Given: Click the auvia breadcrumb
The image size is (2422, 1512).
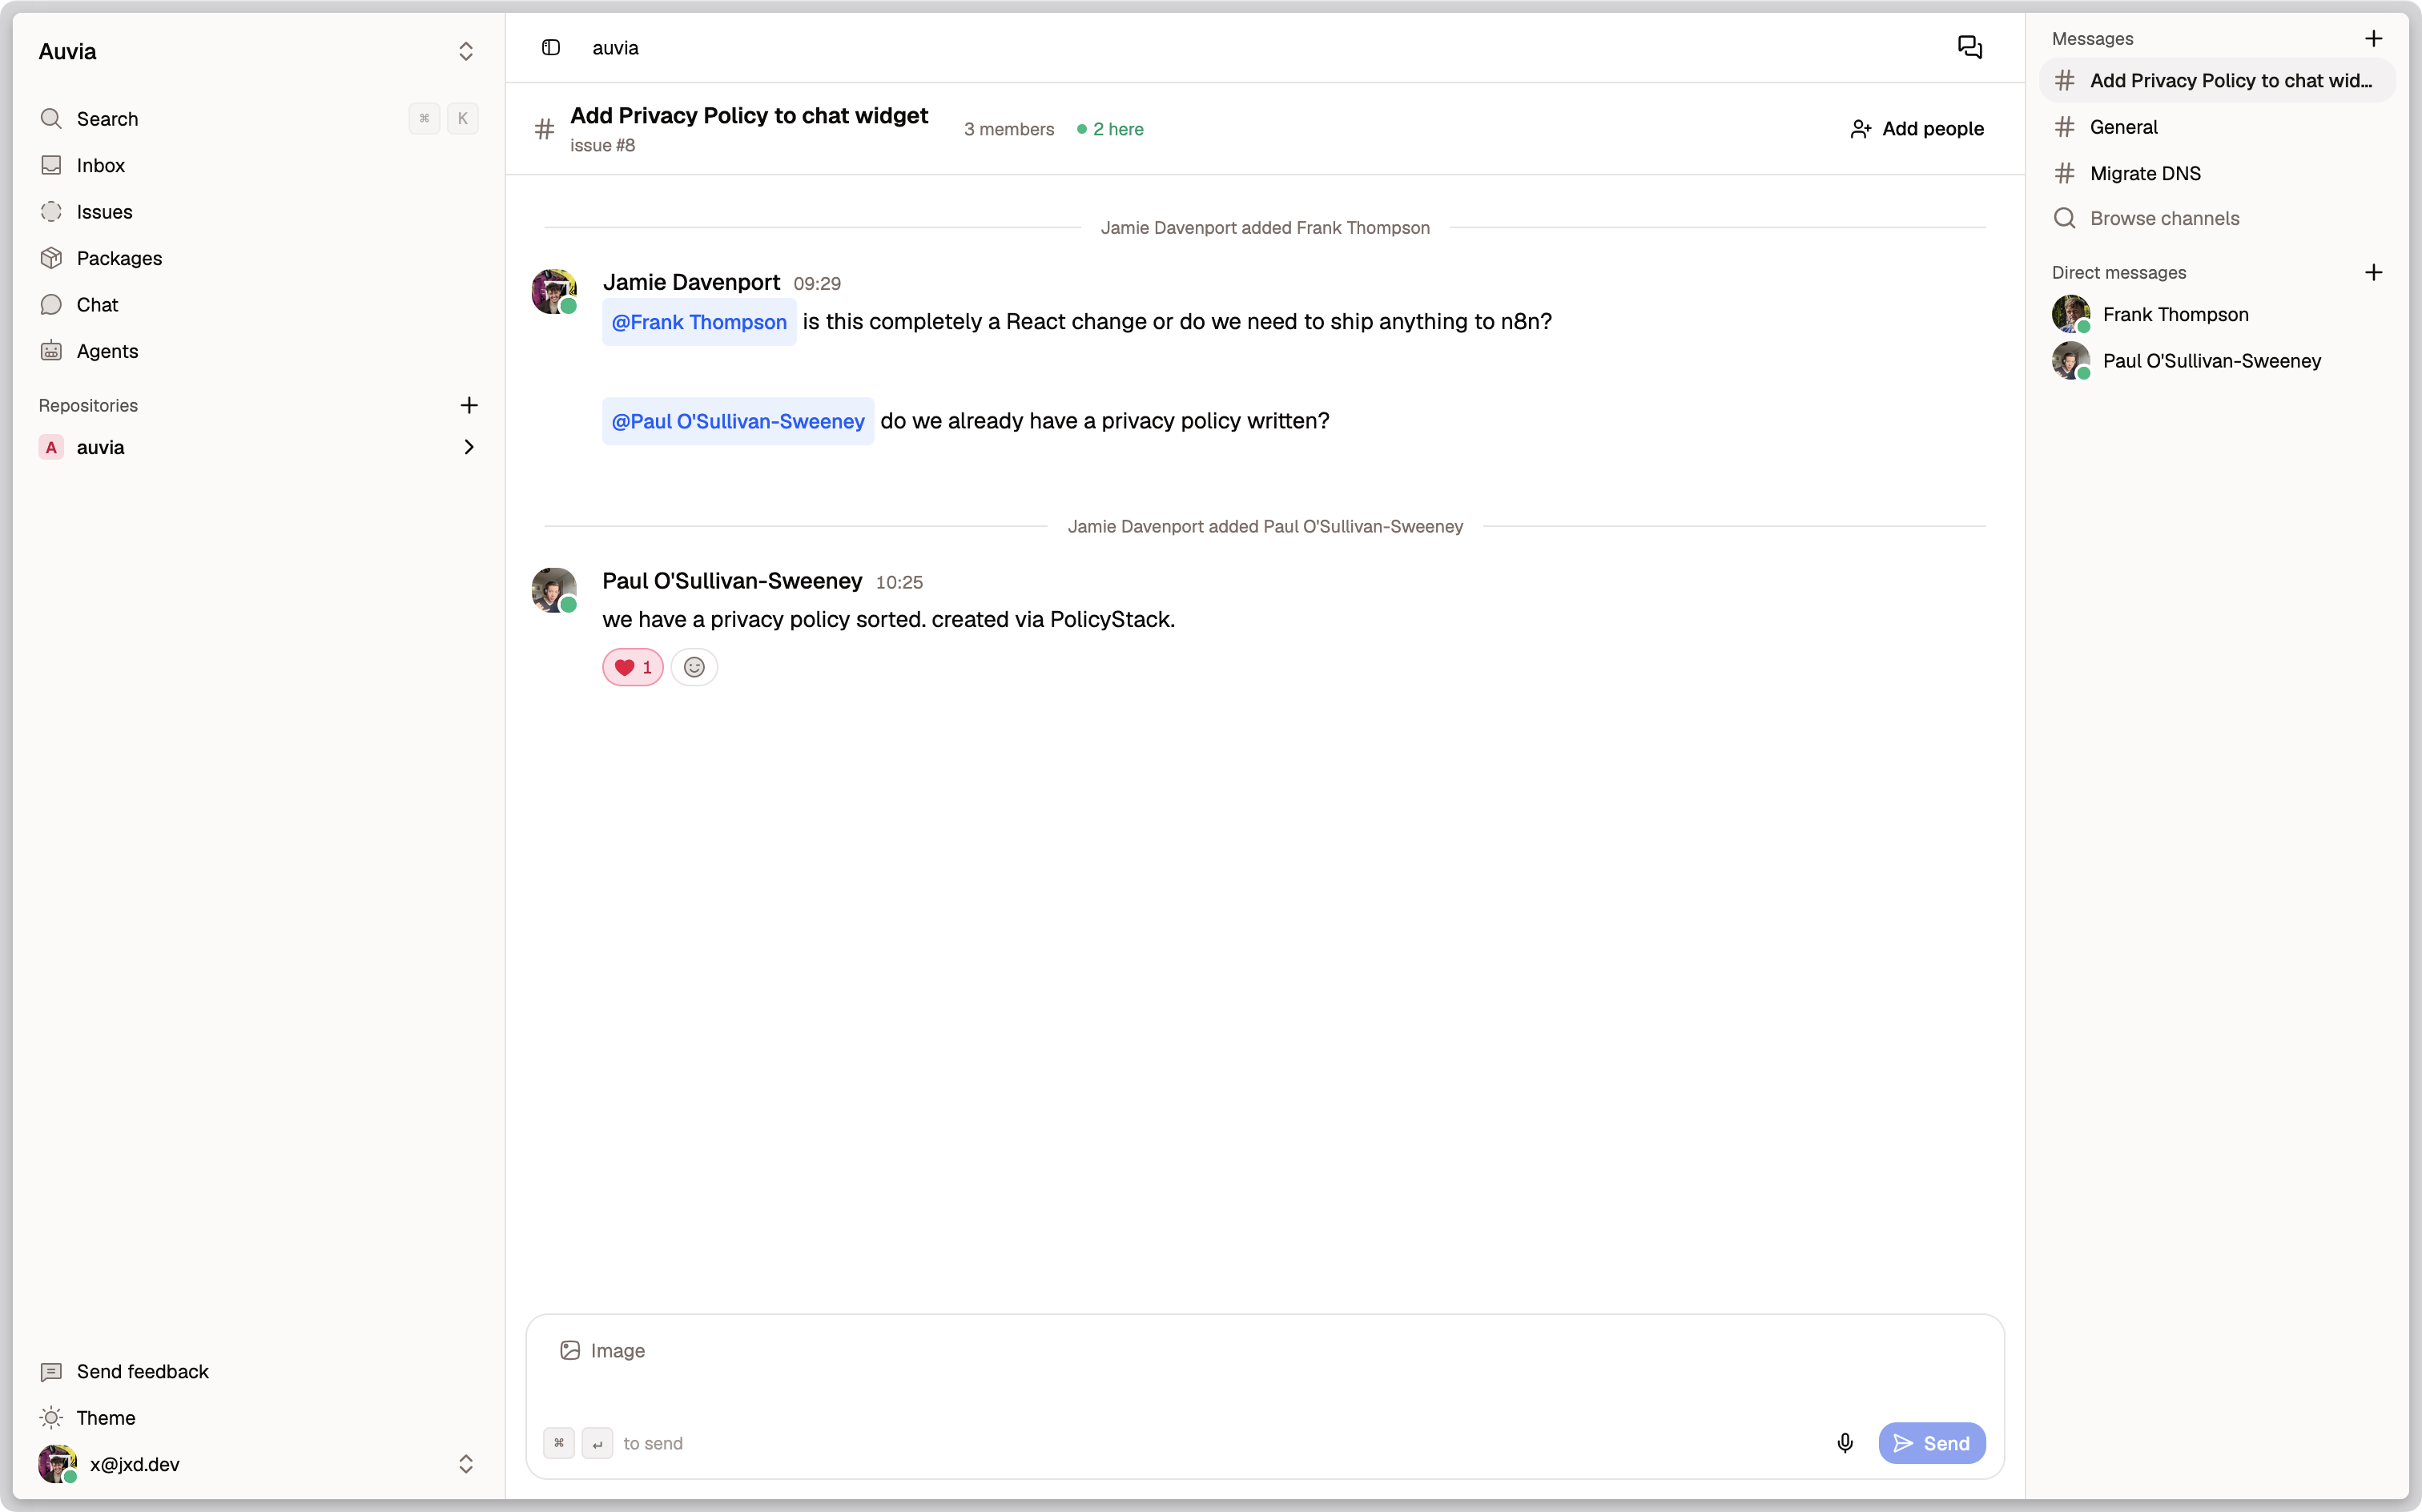Looking at the screenshot, I should [615, 48].
